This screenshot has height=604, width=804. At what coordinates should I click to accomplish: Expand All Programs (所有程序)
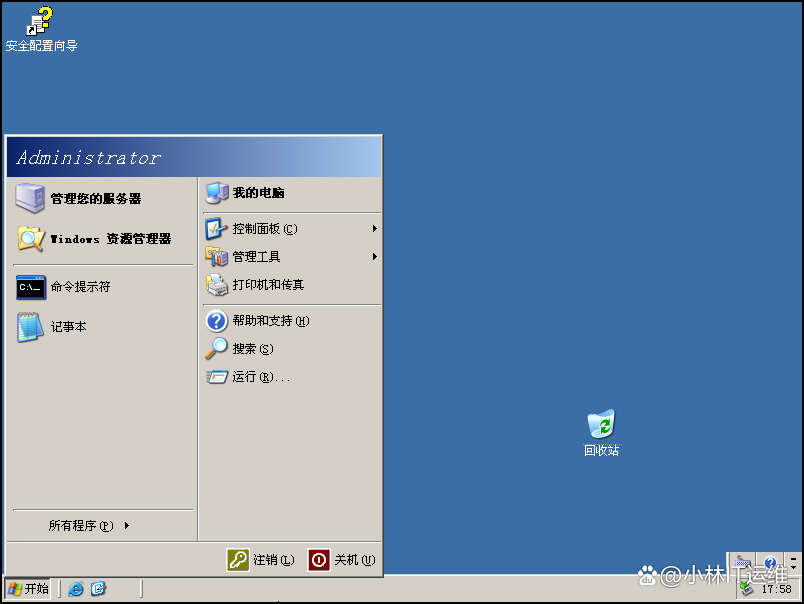point(80,525)
